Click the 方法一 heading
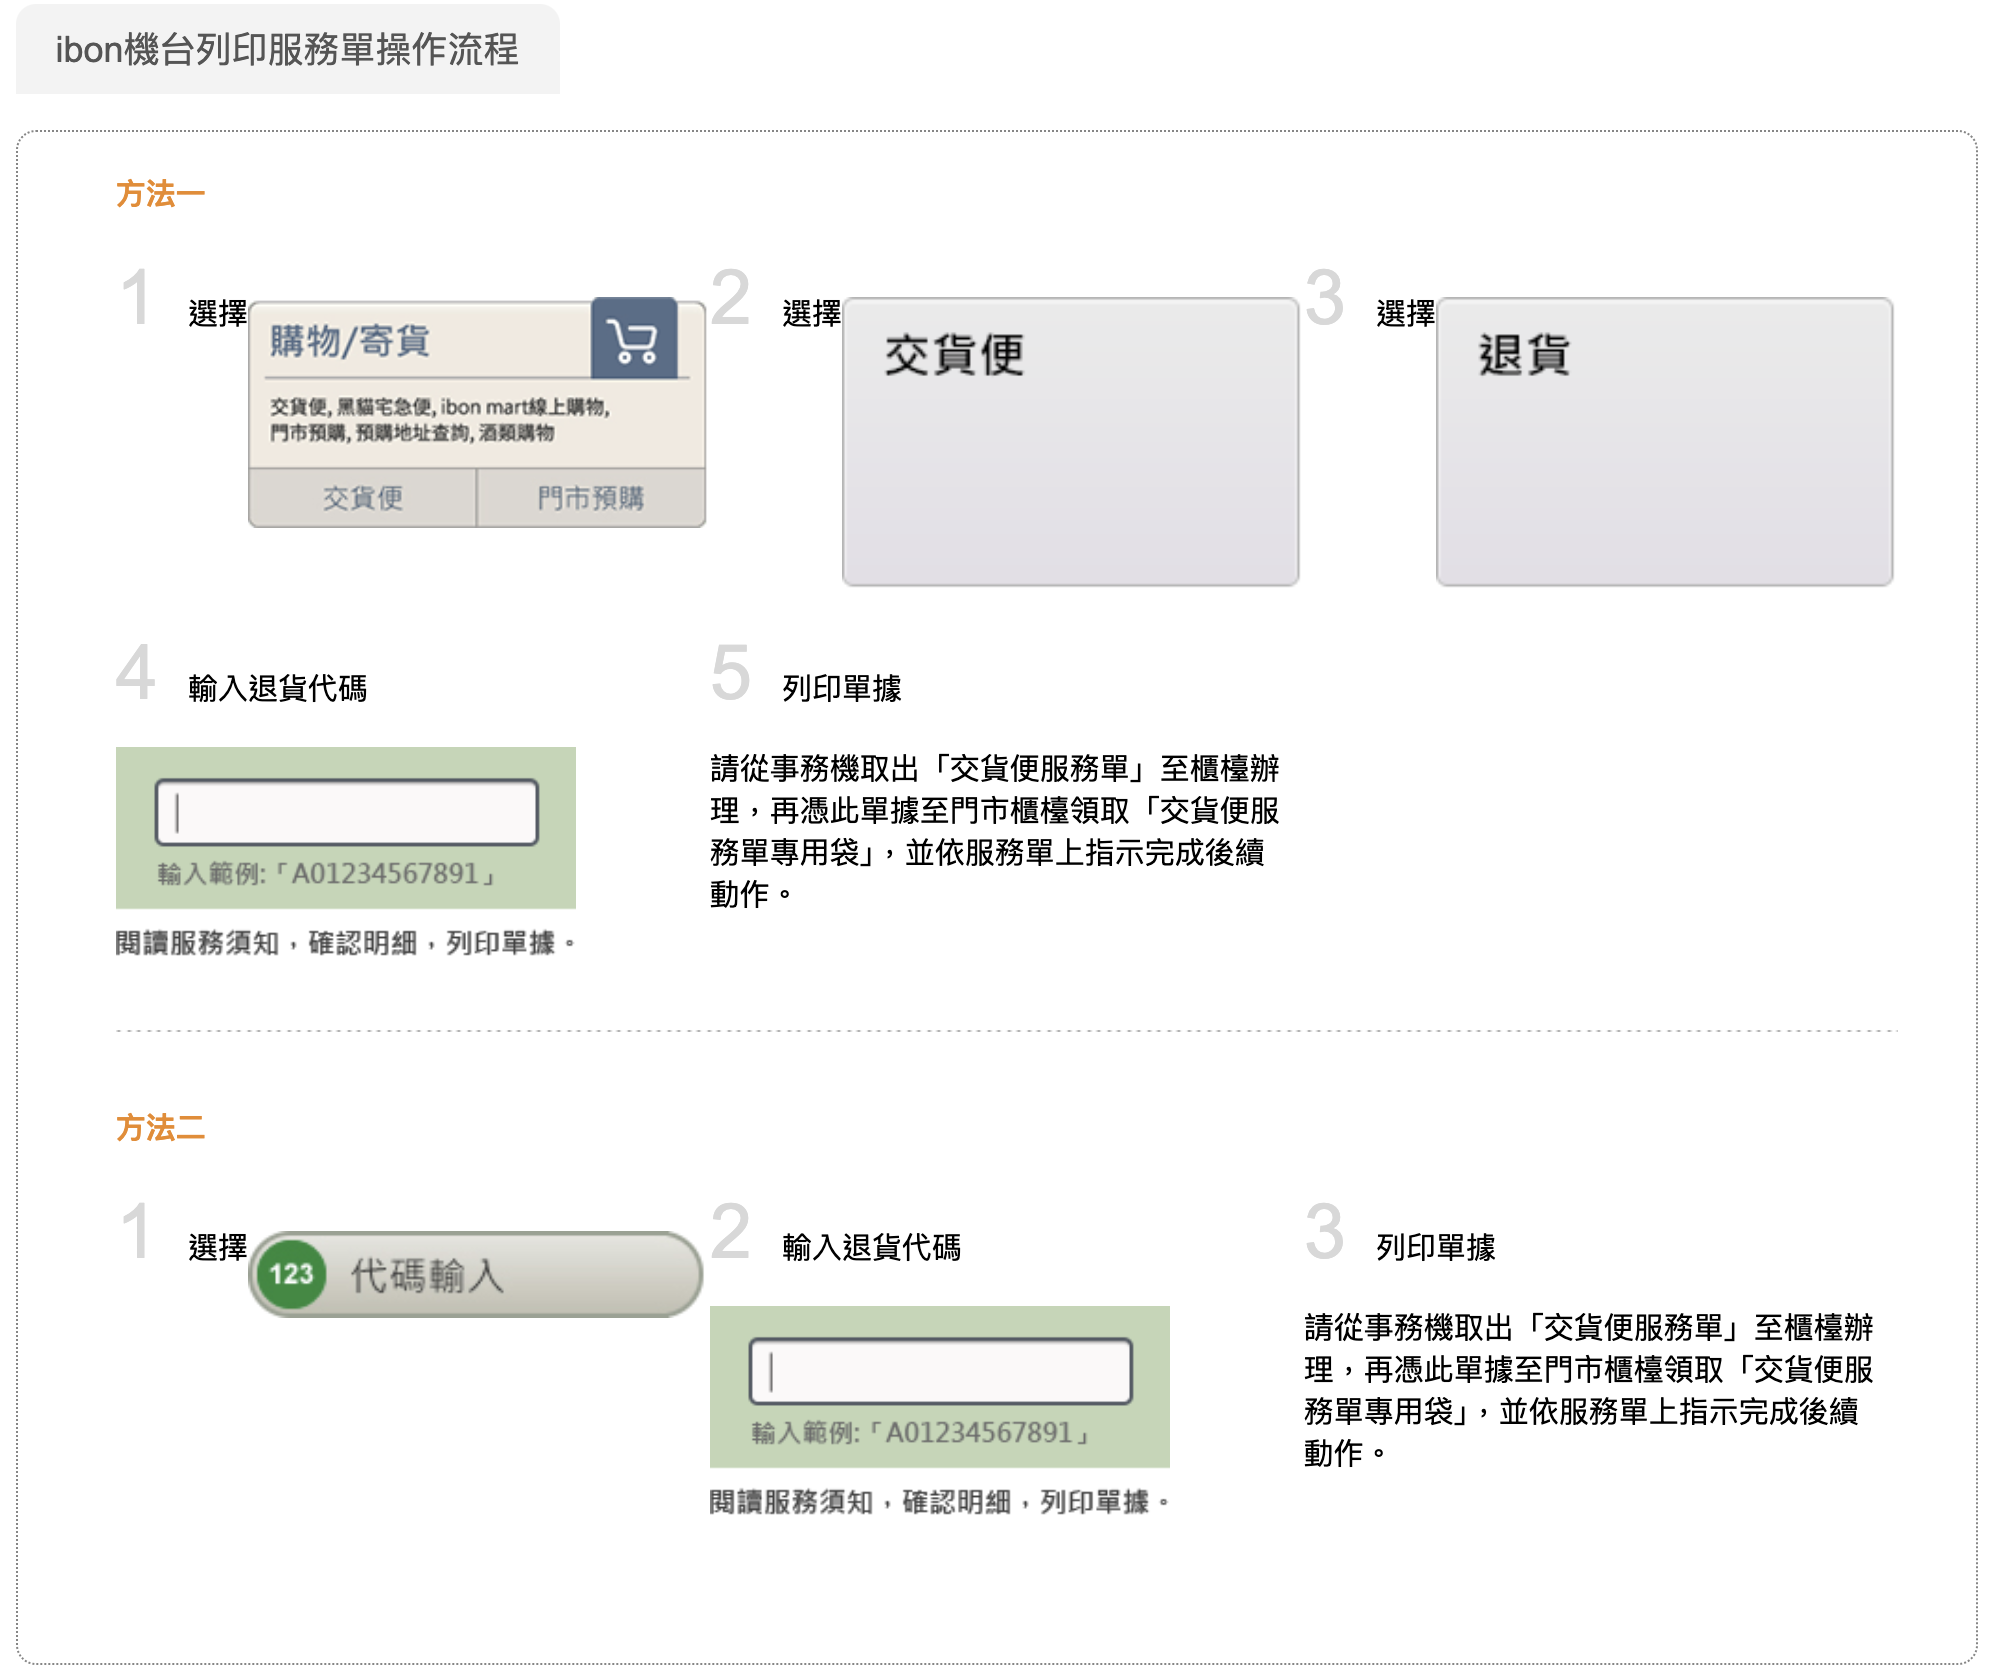The width and height of the screenshot is (1990, 1672). (x=160, y=193)
